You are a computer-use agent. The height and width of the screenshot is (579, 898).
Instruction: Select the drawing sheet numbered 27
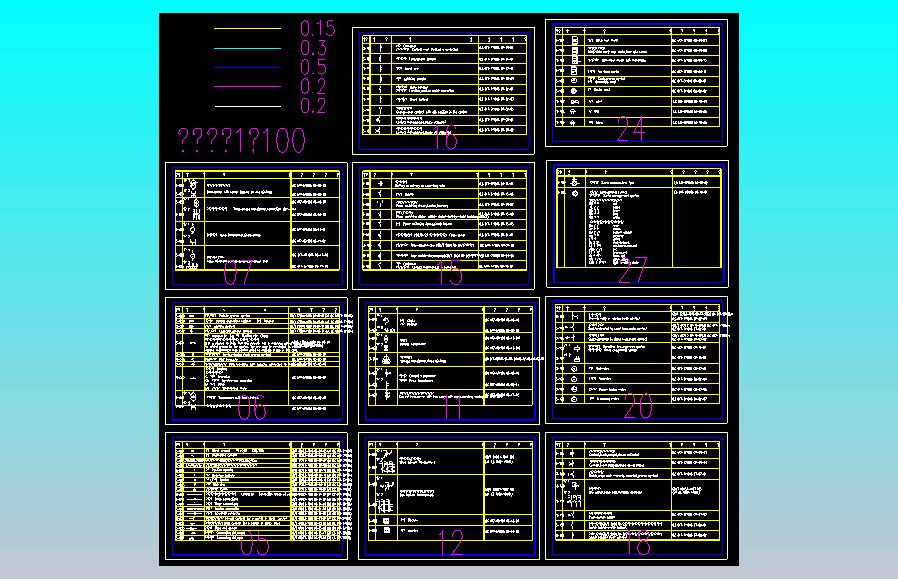click(x=637, y=224)
